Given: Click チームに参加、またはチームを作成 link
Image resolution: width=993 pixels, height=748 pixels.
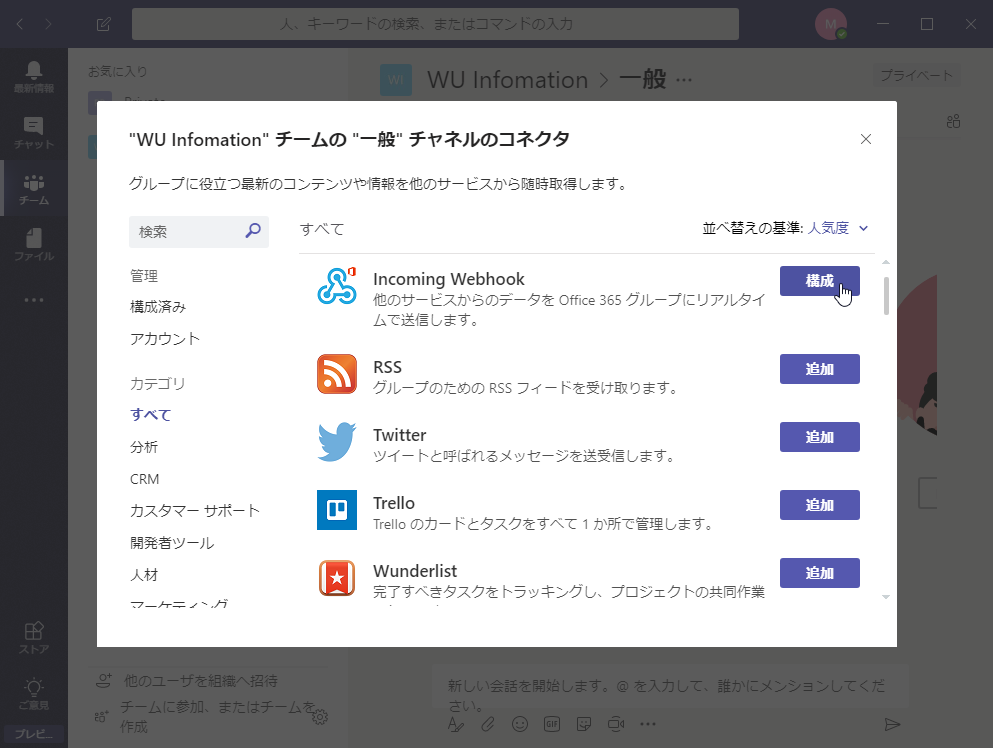Looking at the screenshot, I should coord(218,716).
